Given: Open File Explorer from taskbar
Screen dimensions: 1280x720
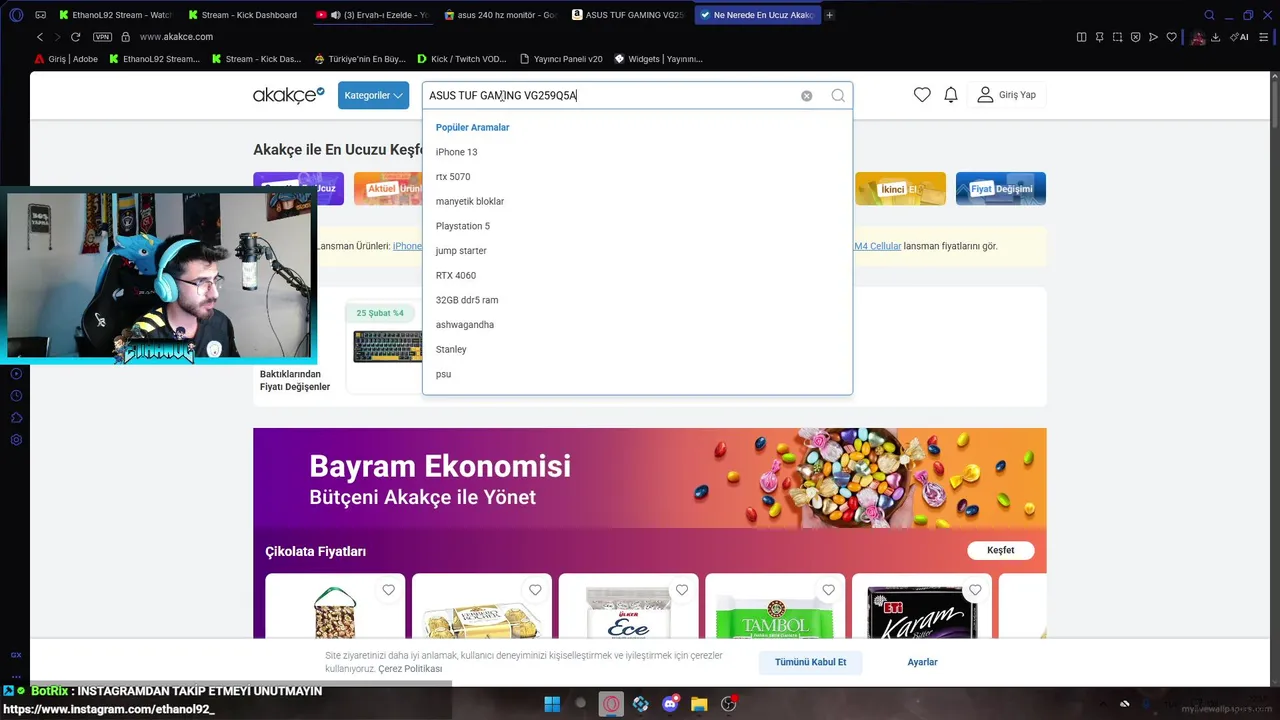Looking at the screenshot, I should 699,704.
